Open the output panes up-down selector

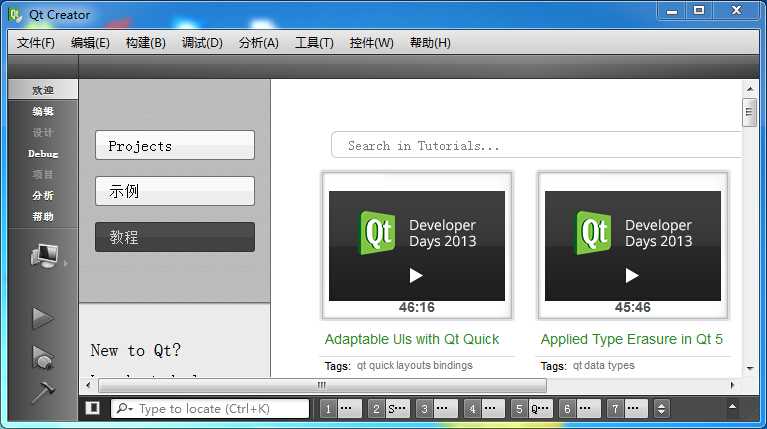(x=661, y=408)
